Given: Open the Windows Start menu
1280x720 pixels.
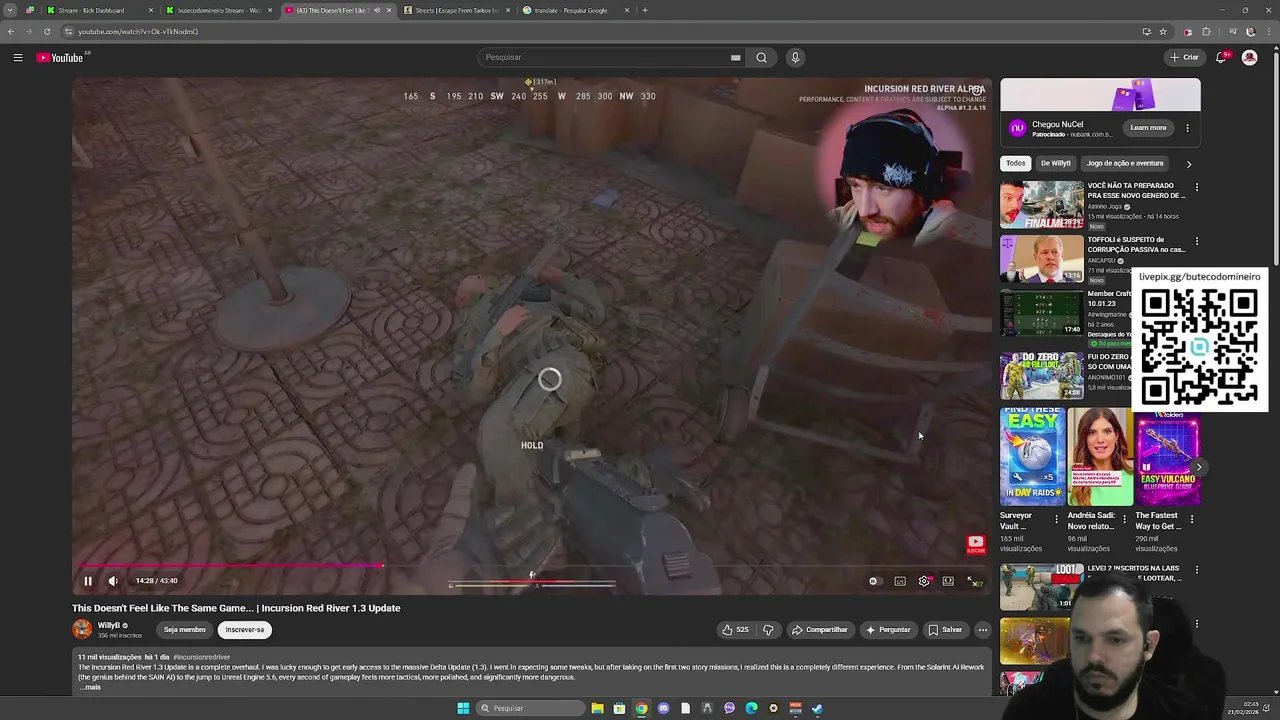Looking at the screenshot, I should click(463, 708).
